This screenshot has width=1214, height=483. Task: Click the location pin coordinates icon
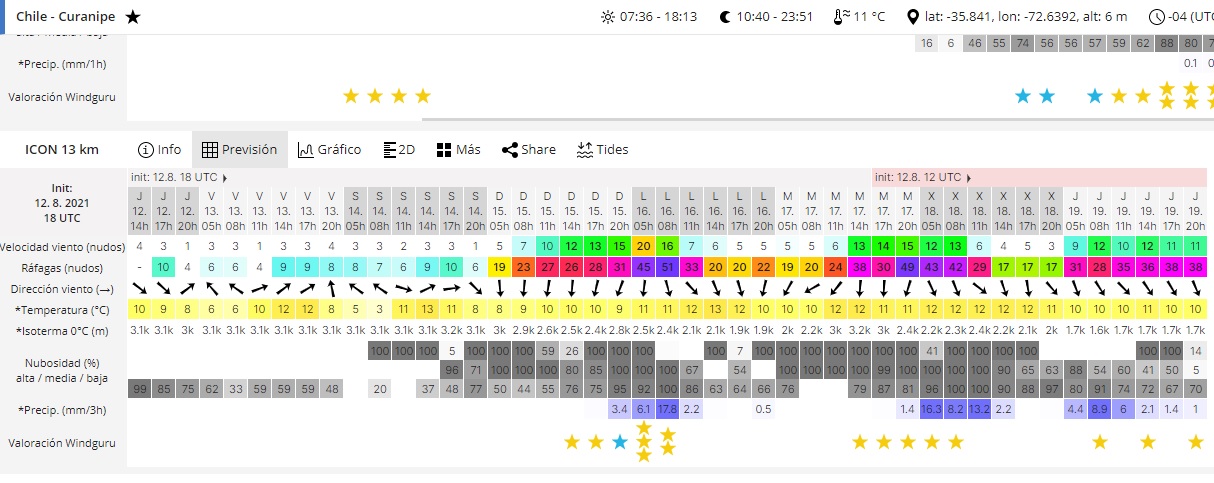[x=912, y=17]
